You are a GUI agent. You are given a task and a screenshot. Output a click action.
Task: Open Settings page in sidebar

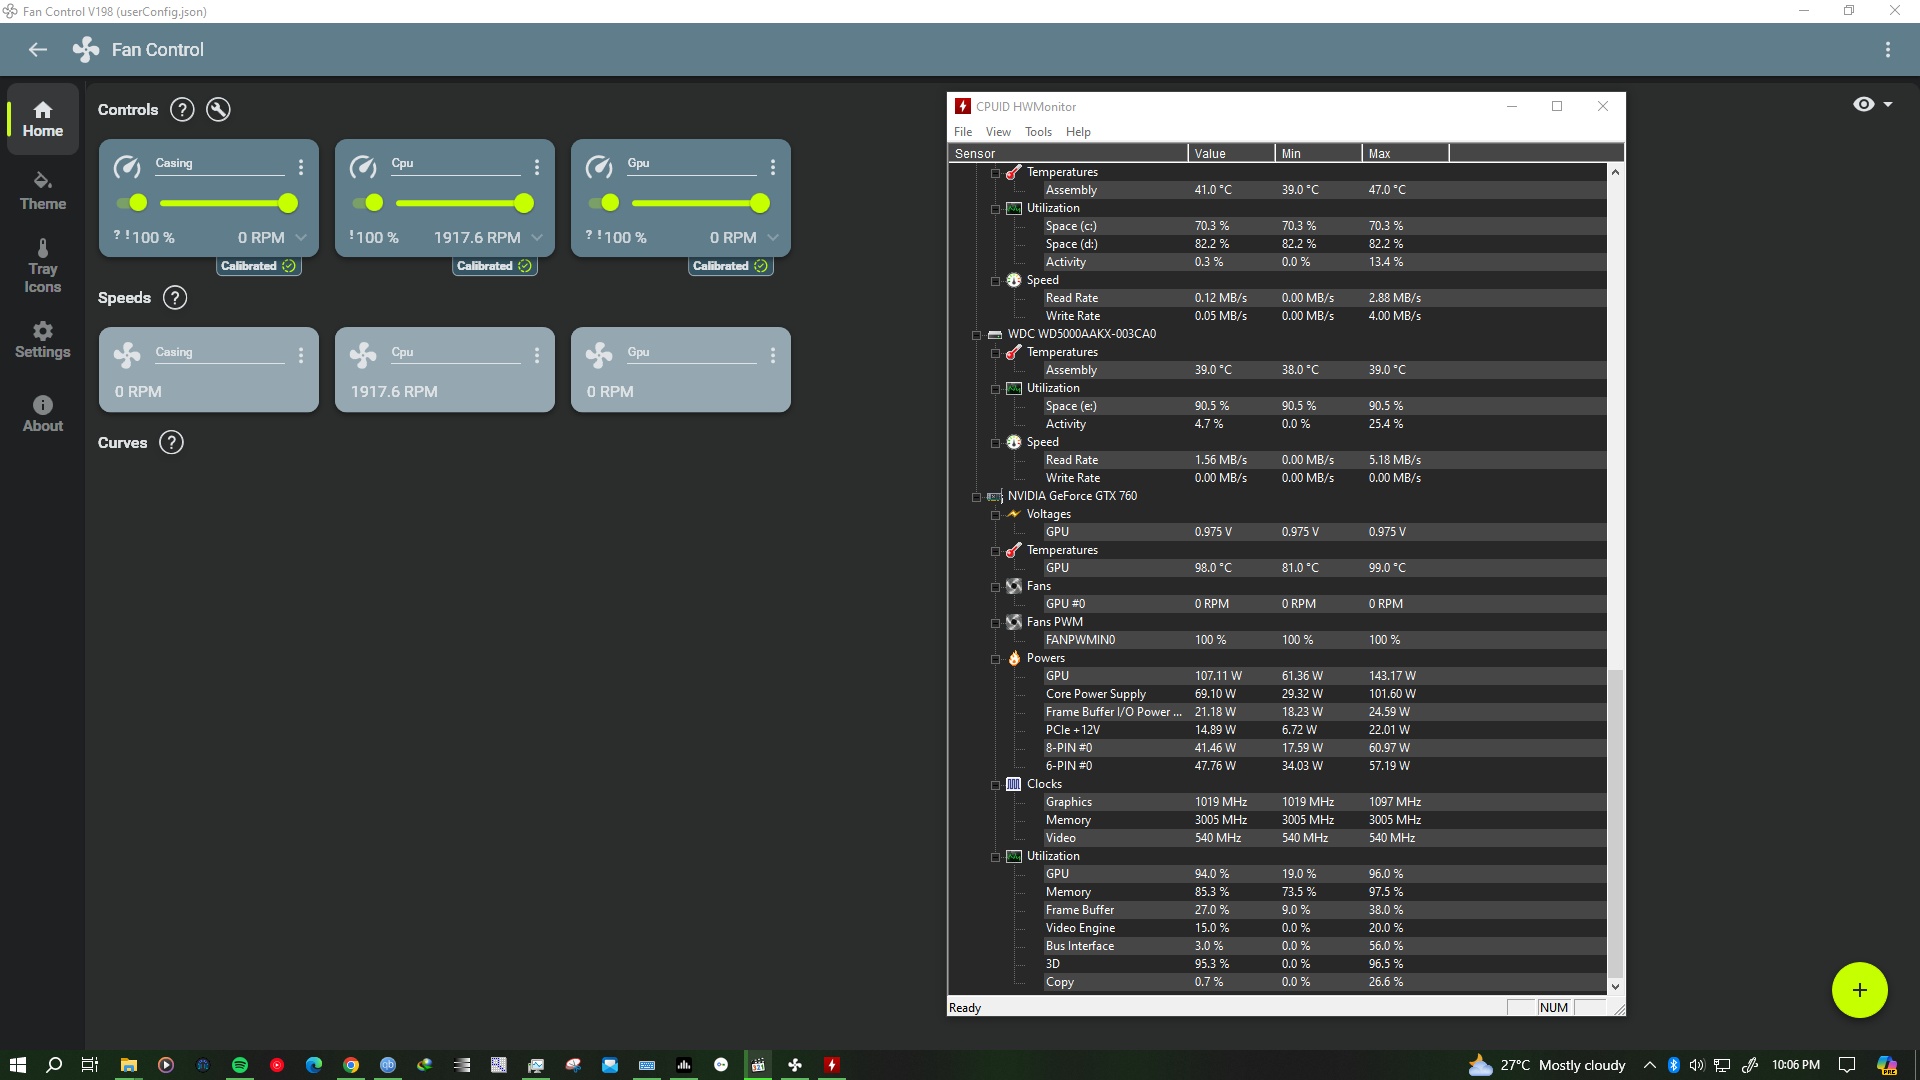pyautogui.click(x=43, y=340)
